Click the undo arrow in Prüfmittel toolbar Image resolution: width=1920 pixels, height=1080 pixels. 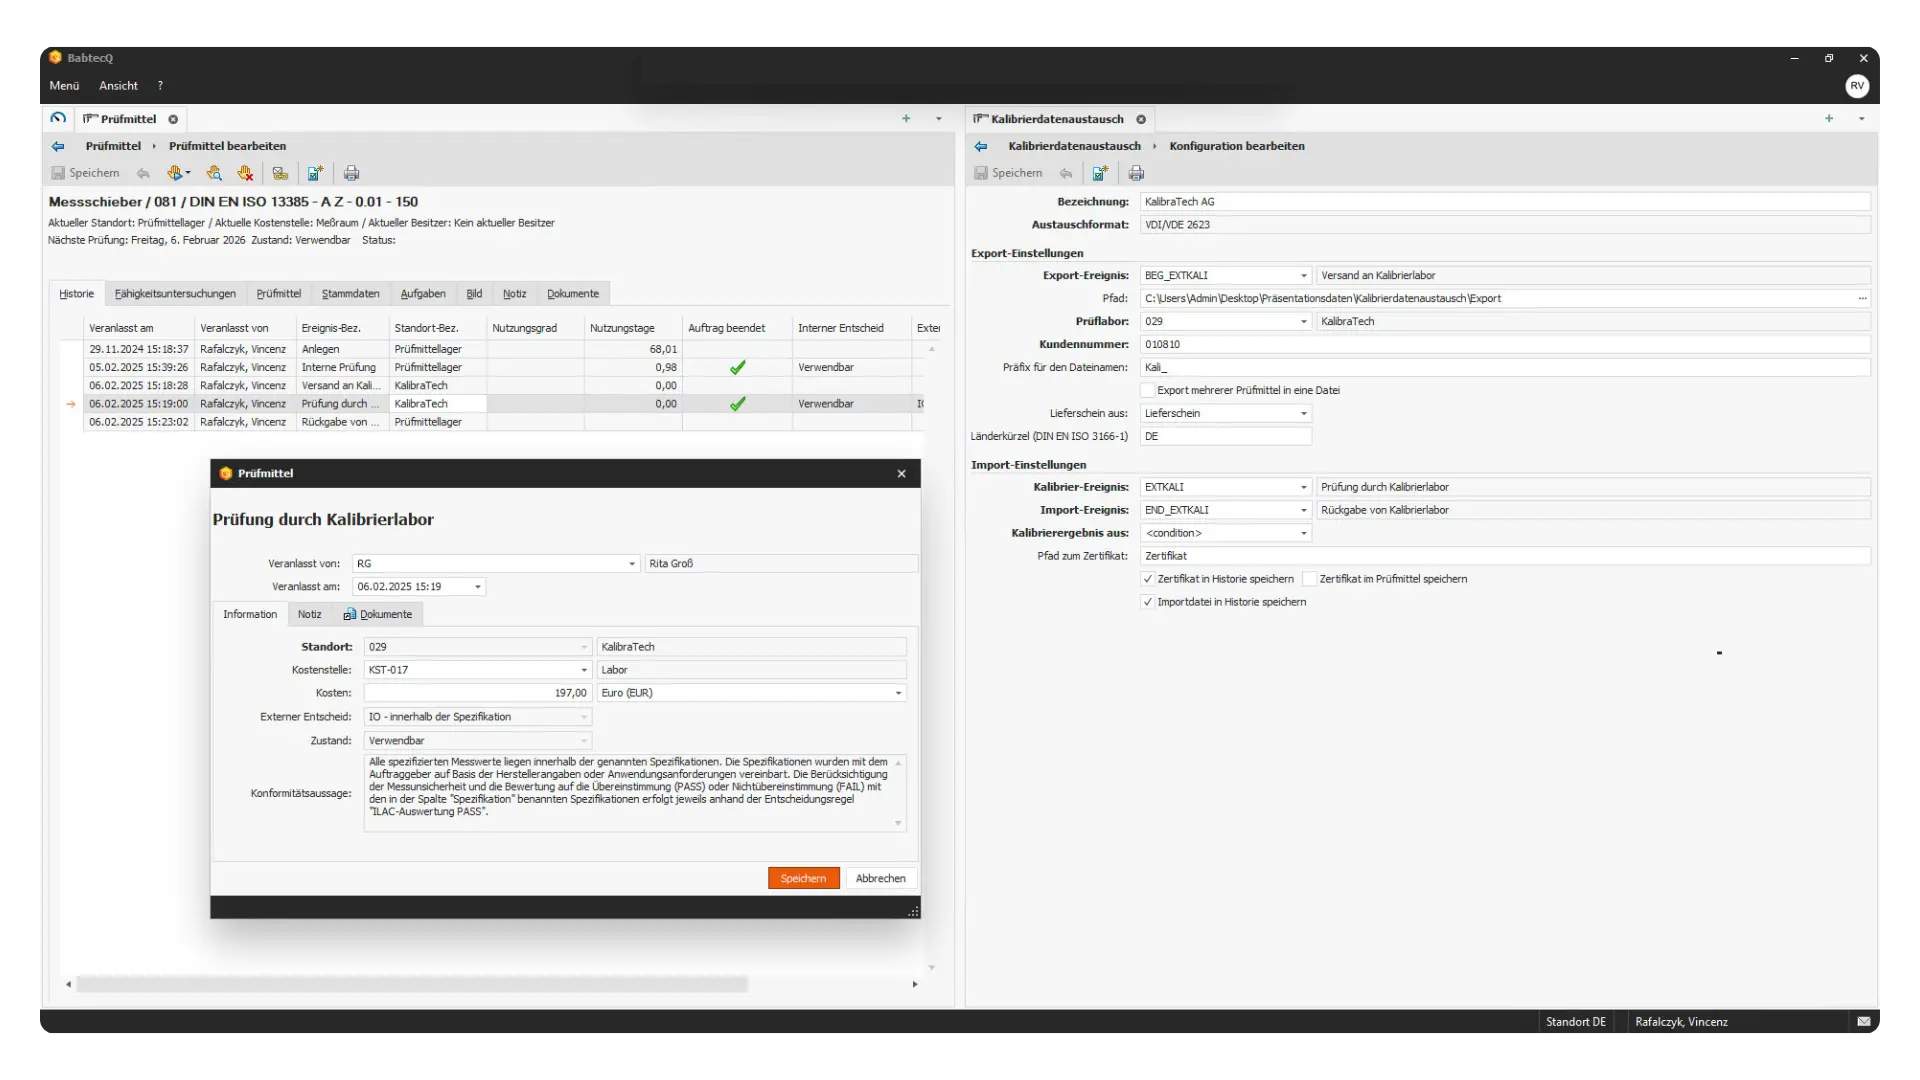click(143, 173)
